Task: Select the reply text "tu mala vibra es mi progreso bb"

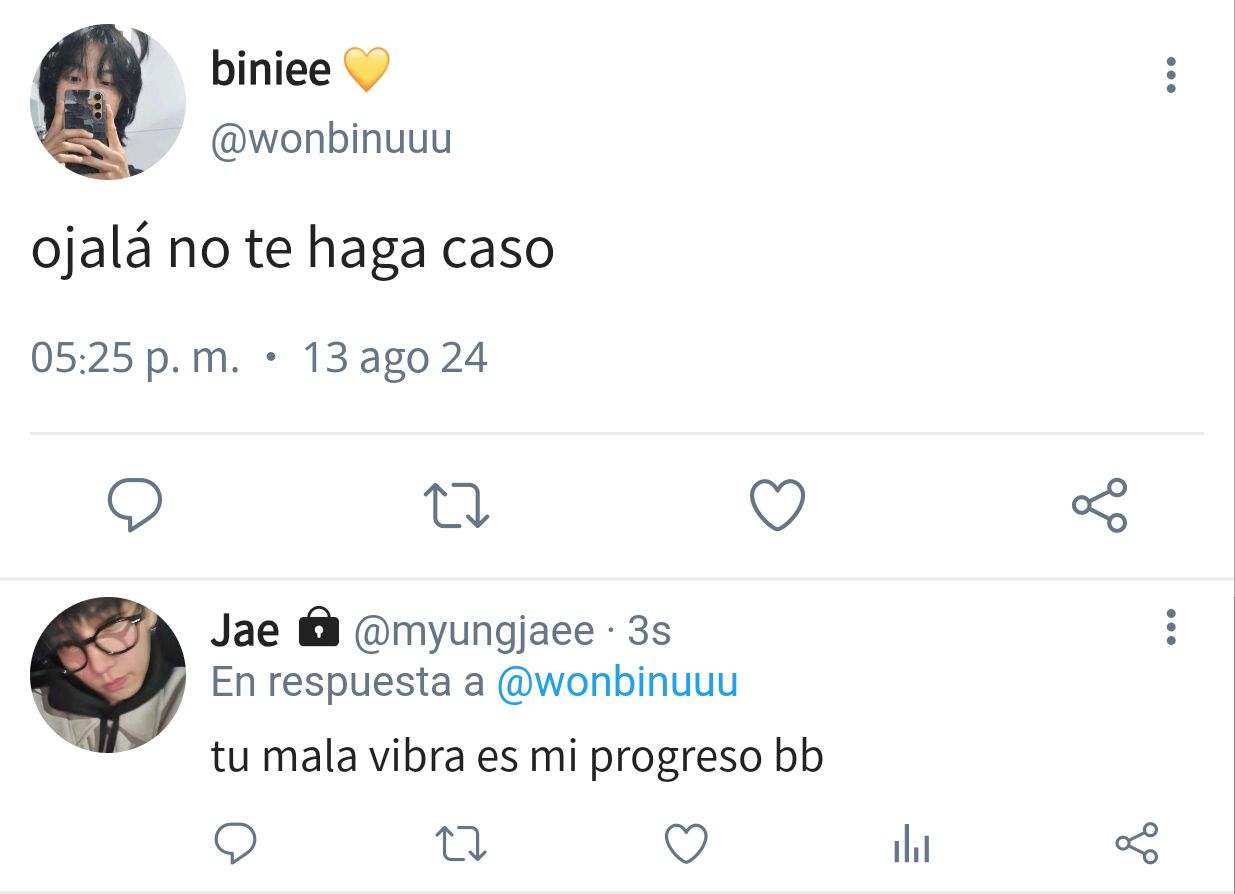Action: coord(517,757)
